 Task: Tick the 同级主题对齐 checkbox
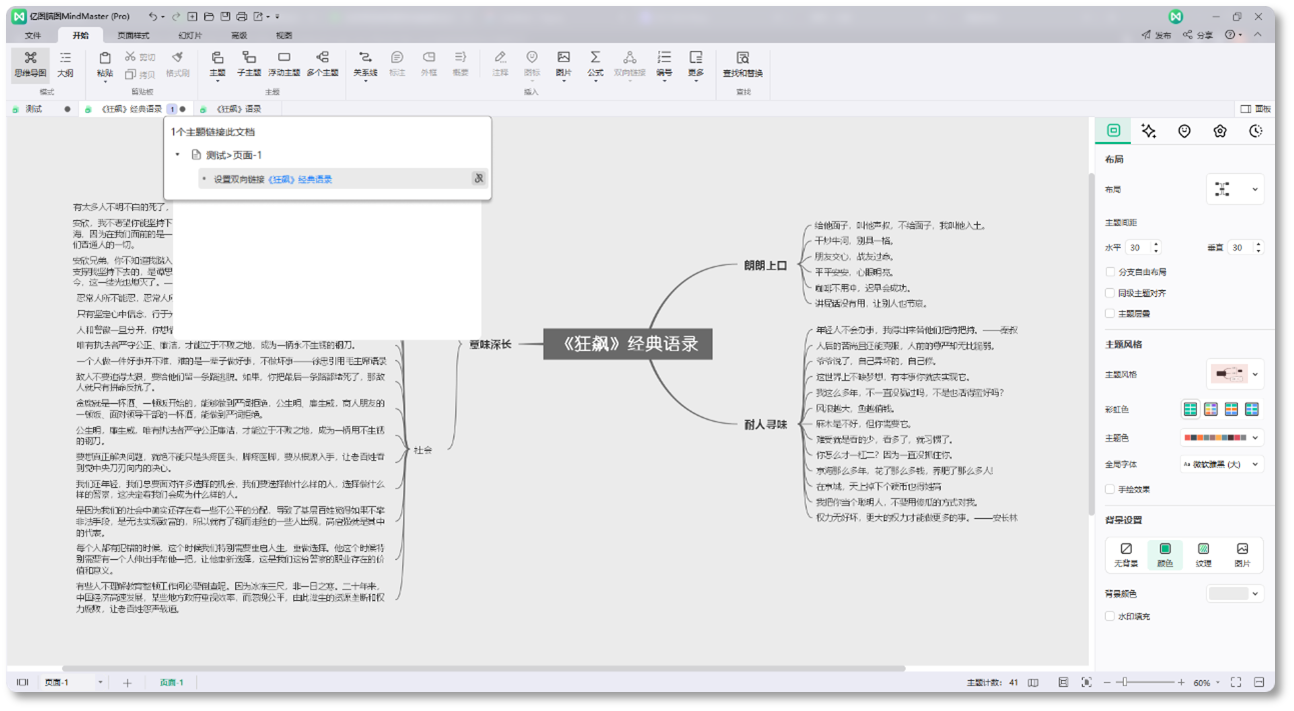click(1111, 293)
